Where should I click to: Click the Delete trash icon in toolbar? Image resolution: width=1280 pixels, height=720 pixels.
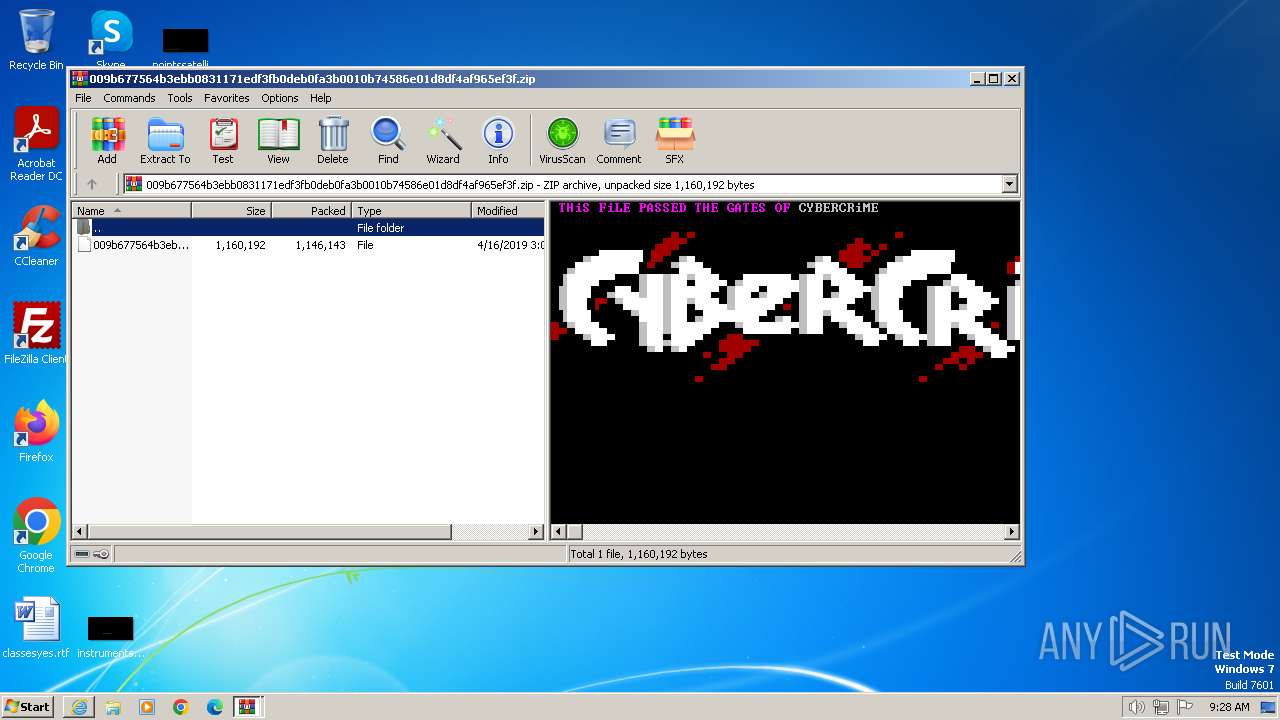[333, 140]
